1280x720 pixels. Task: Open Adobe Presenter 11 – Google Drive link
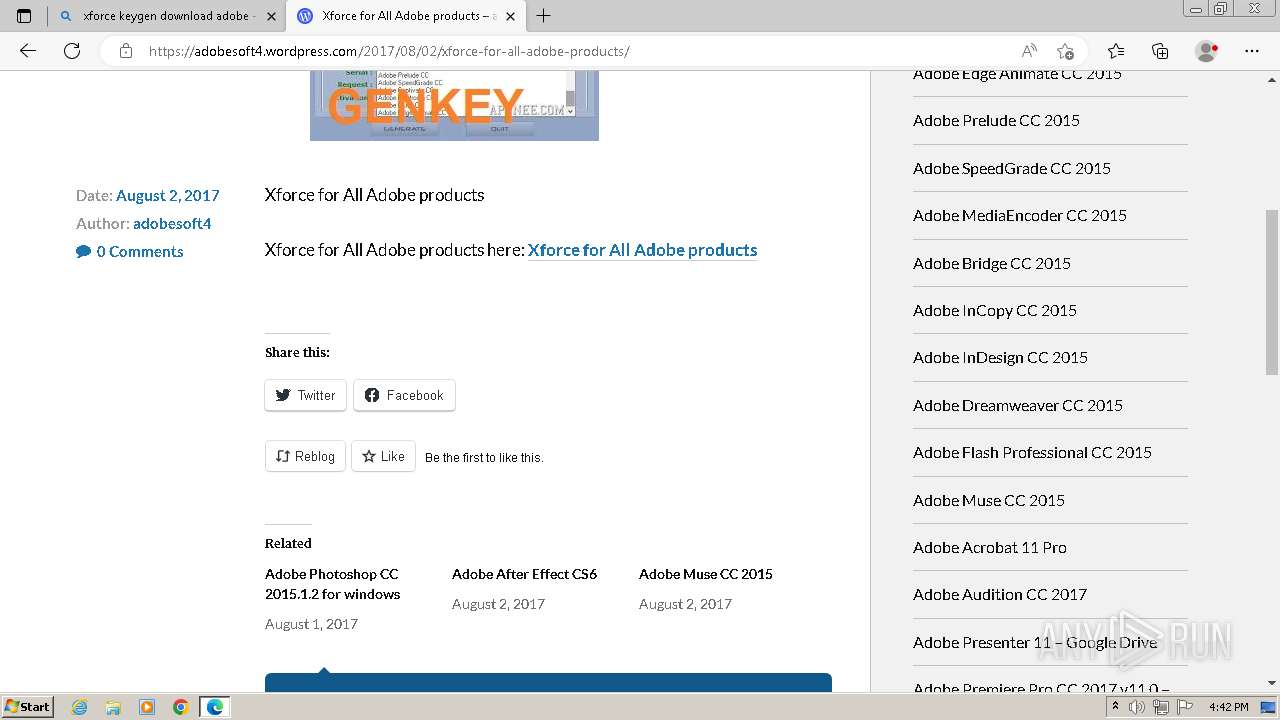[x=1035, y=642]
